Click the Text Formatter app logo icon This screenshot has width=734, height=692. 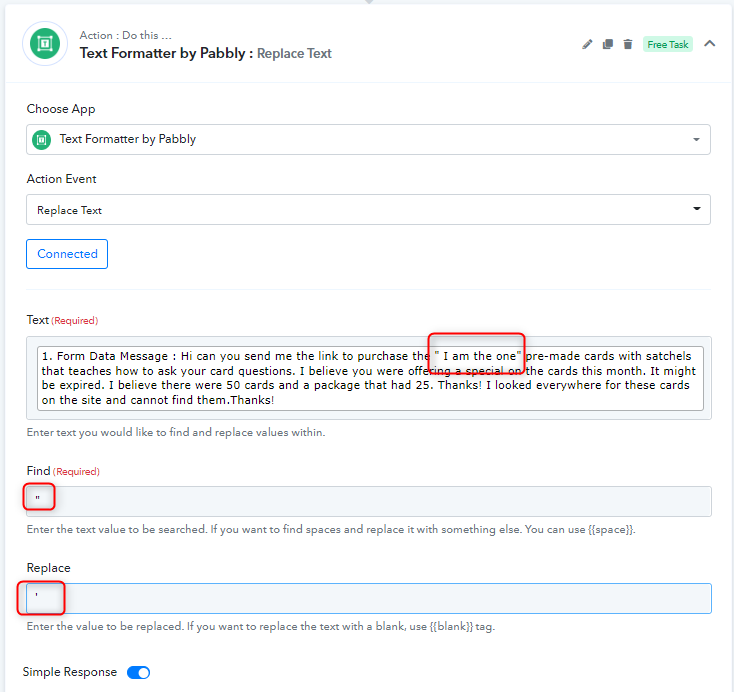point(45,44)
